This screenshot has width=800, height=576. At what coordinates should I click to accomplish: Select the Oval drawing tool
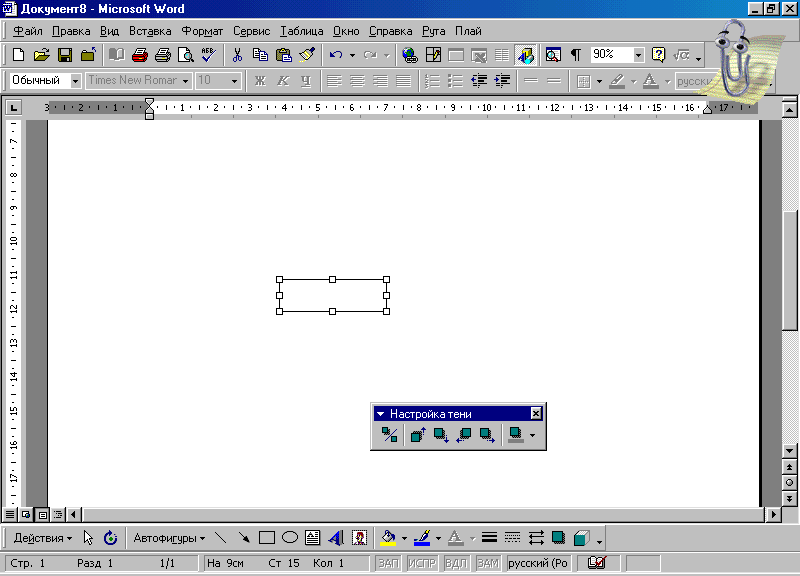tap(290, 538)
